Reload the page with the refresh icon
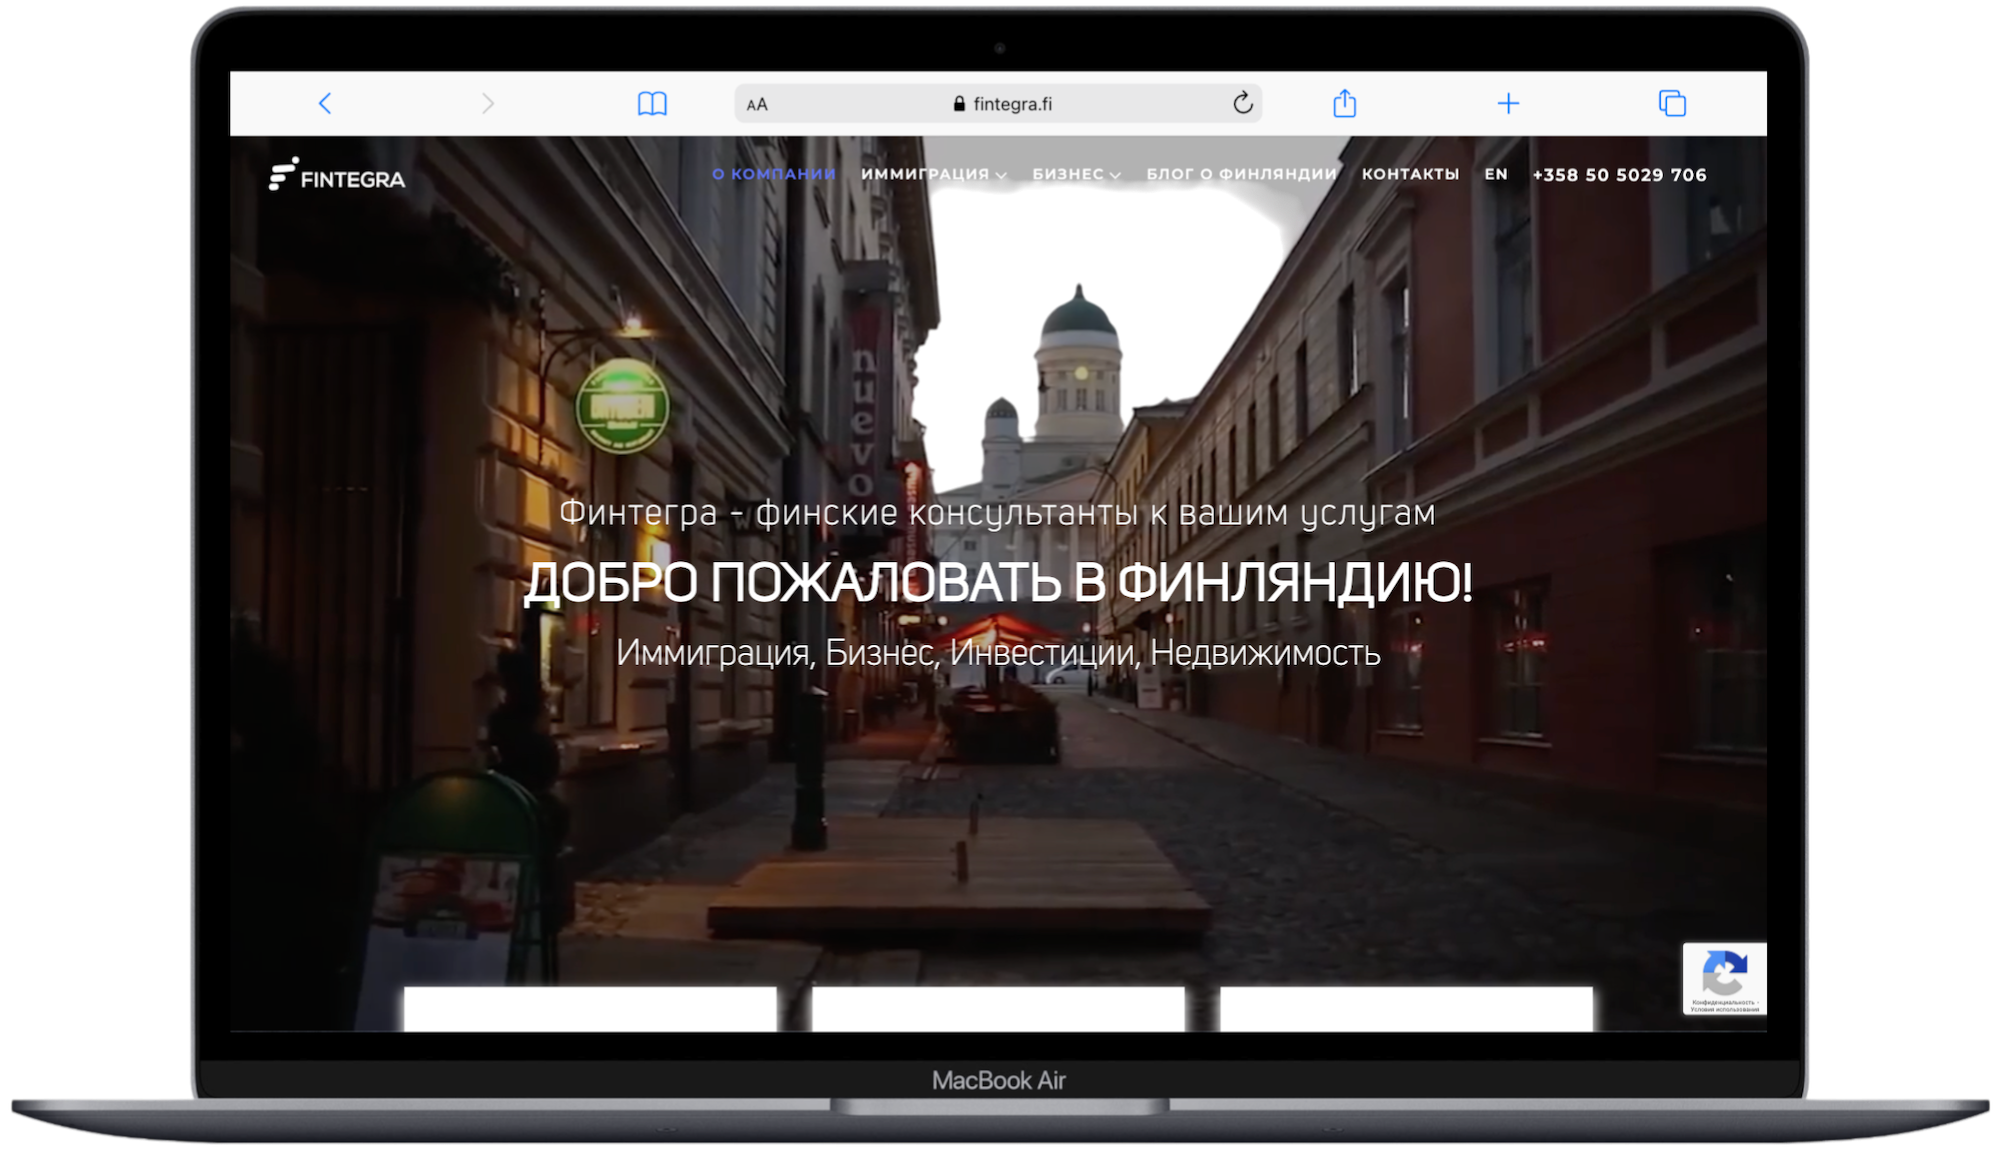2000x1151 pixels. click(1242, 103)
